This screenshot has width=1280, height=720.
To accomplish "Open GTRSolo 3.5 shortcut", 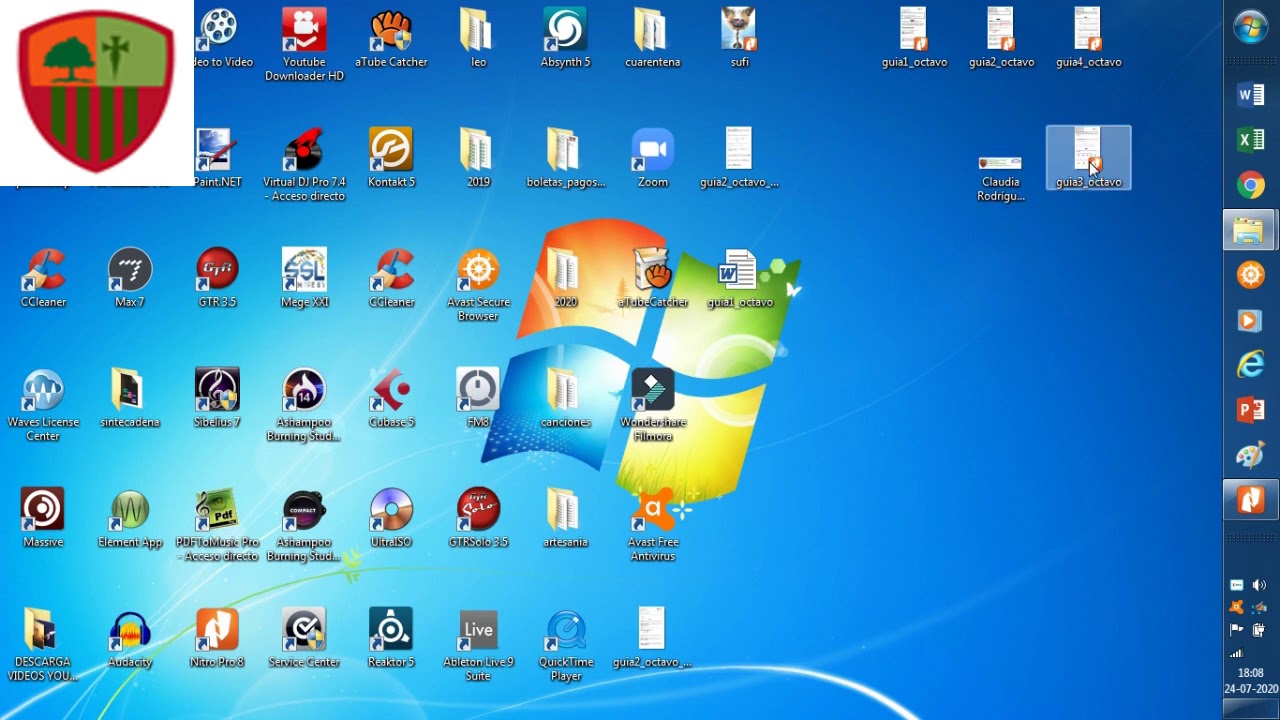I will [x=478, y=517].
